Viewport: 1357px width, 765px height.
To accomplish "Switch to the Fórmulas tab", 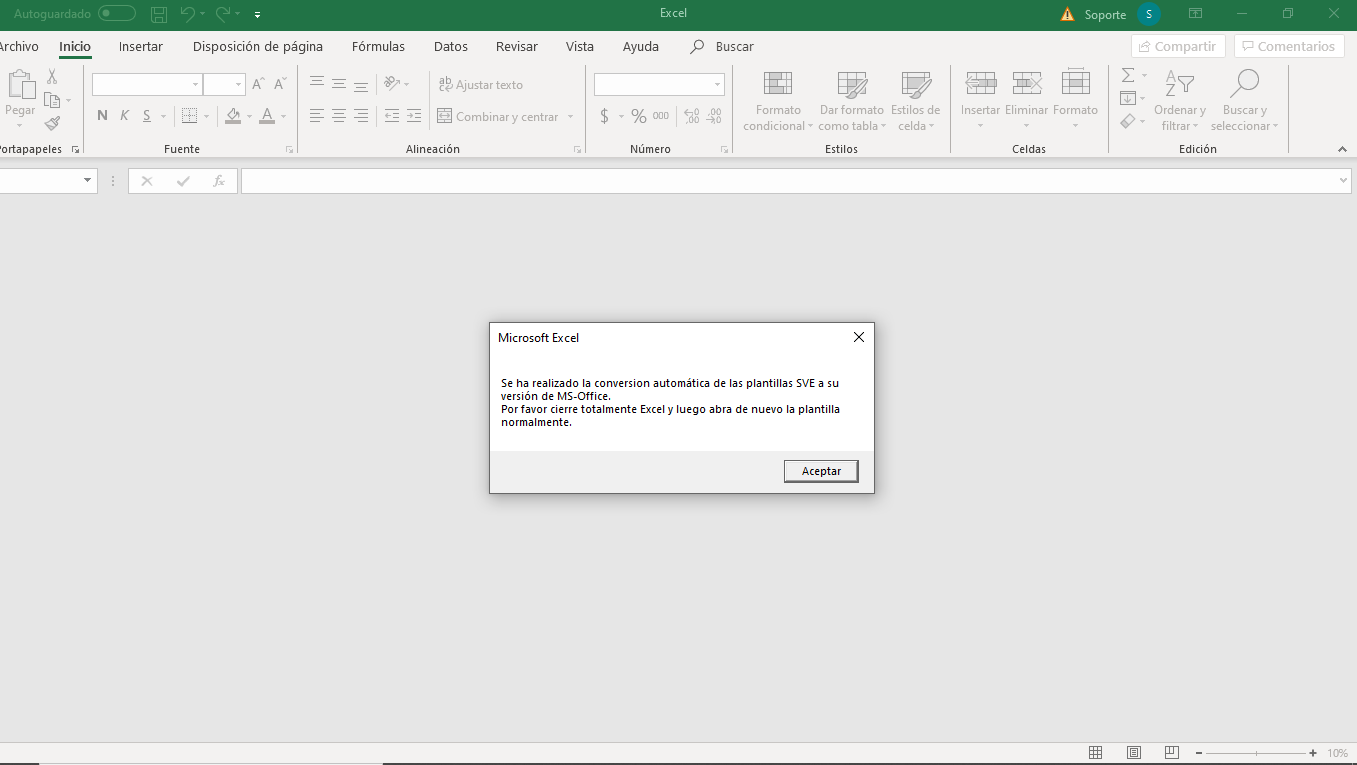I will pos(378,46).
